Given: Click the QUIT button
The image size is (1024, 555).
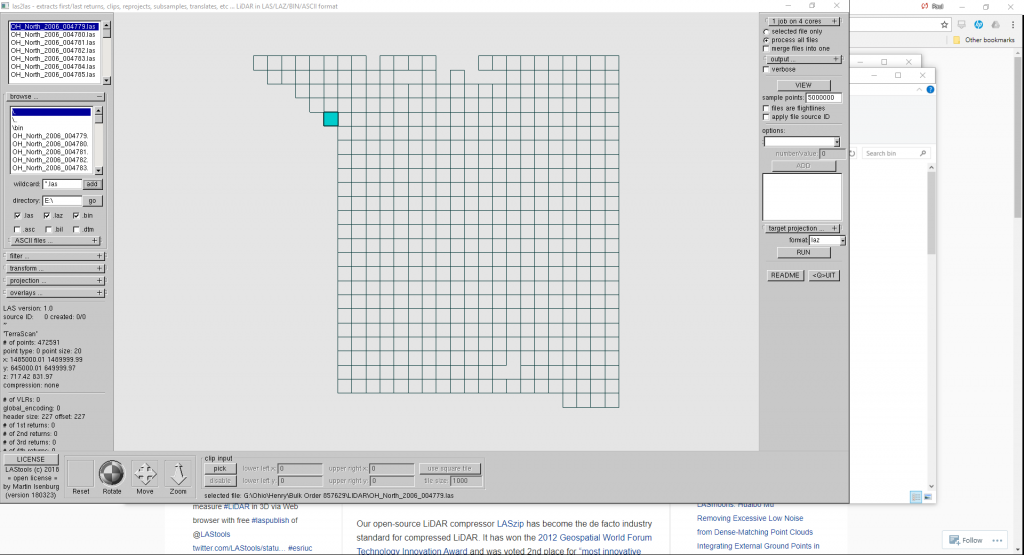Looking at the screenshot, I should pos(824,276).
